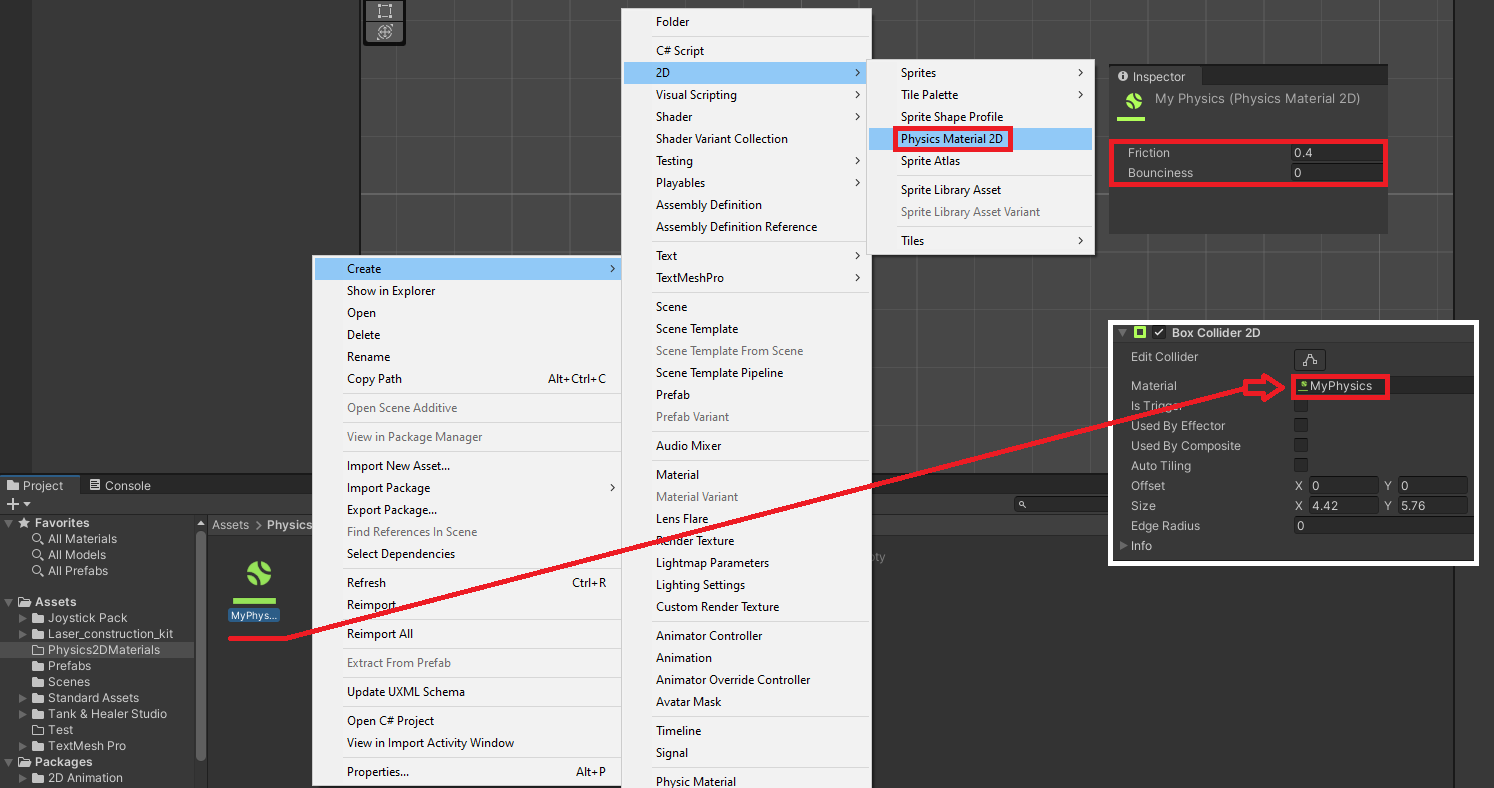
Task: Click the Size X field
Action: [1344, 506]
